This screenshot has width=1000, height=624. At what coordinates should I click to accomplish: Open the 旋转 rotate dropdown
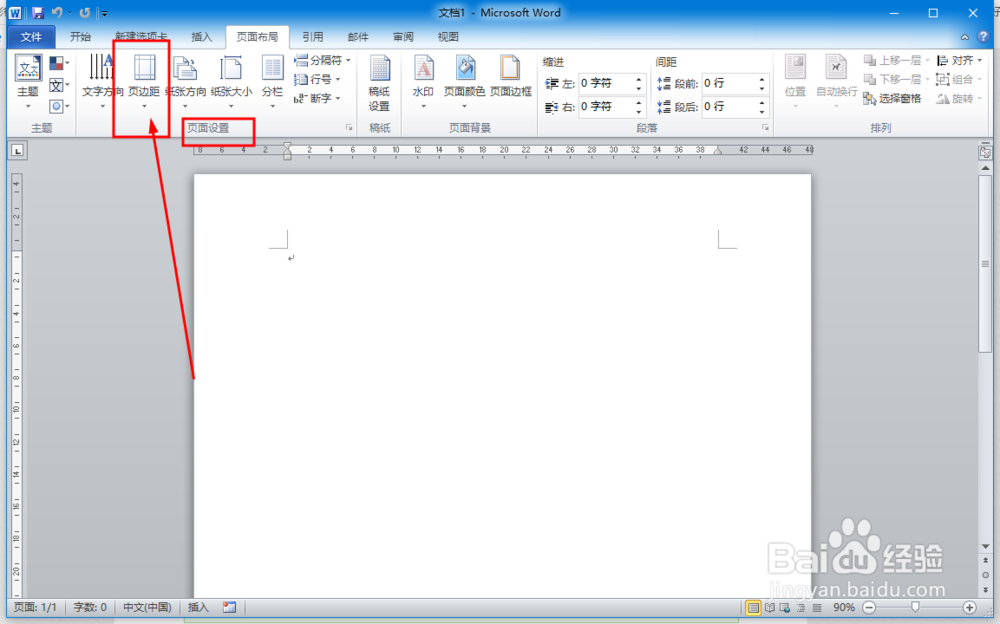[959, 99]
